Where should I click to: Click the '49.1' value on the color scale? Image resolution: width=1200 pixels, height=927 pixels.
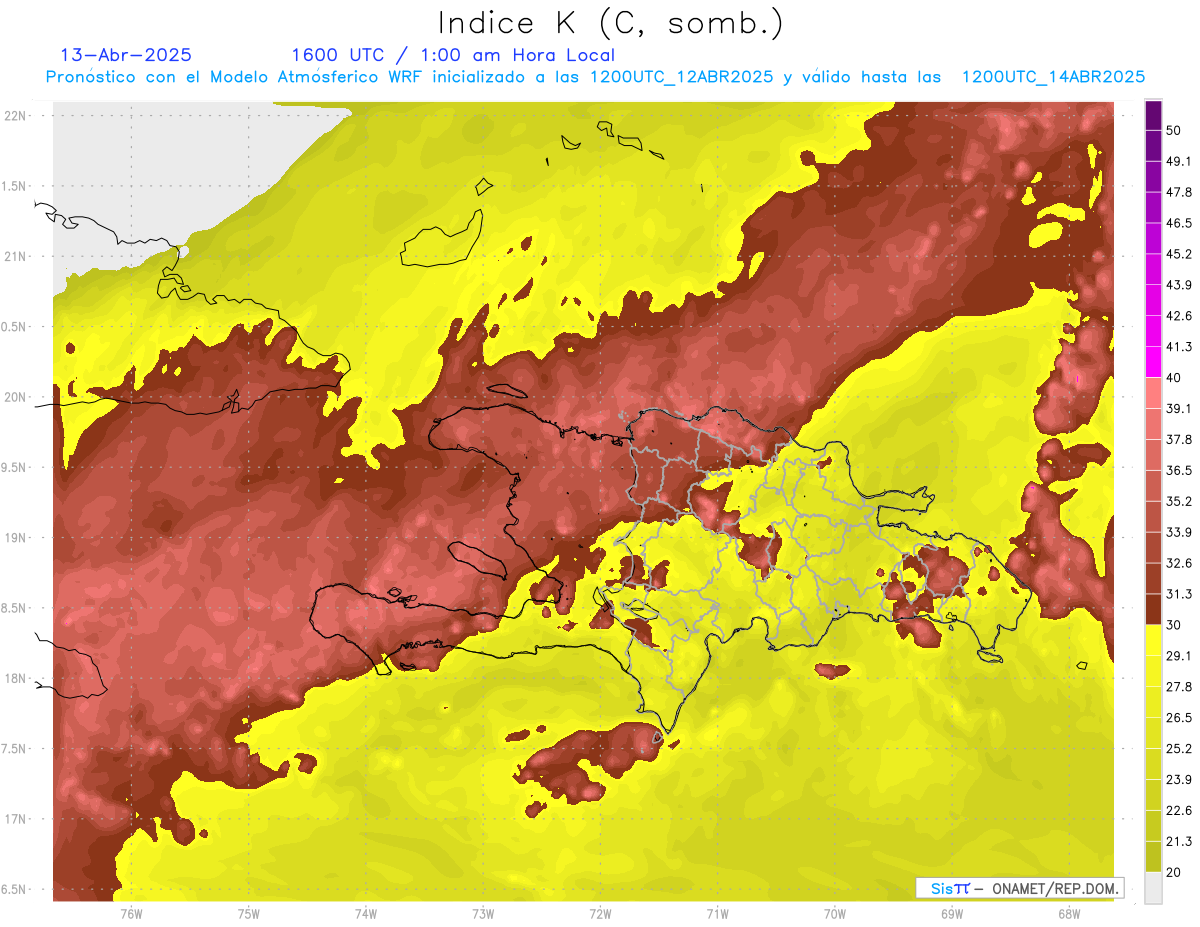coord(1178,161)
